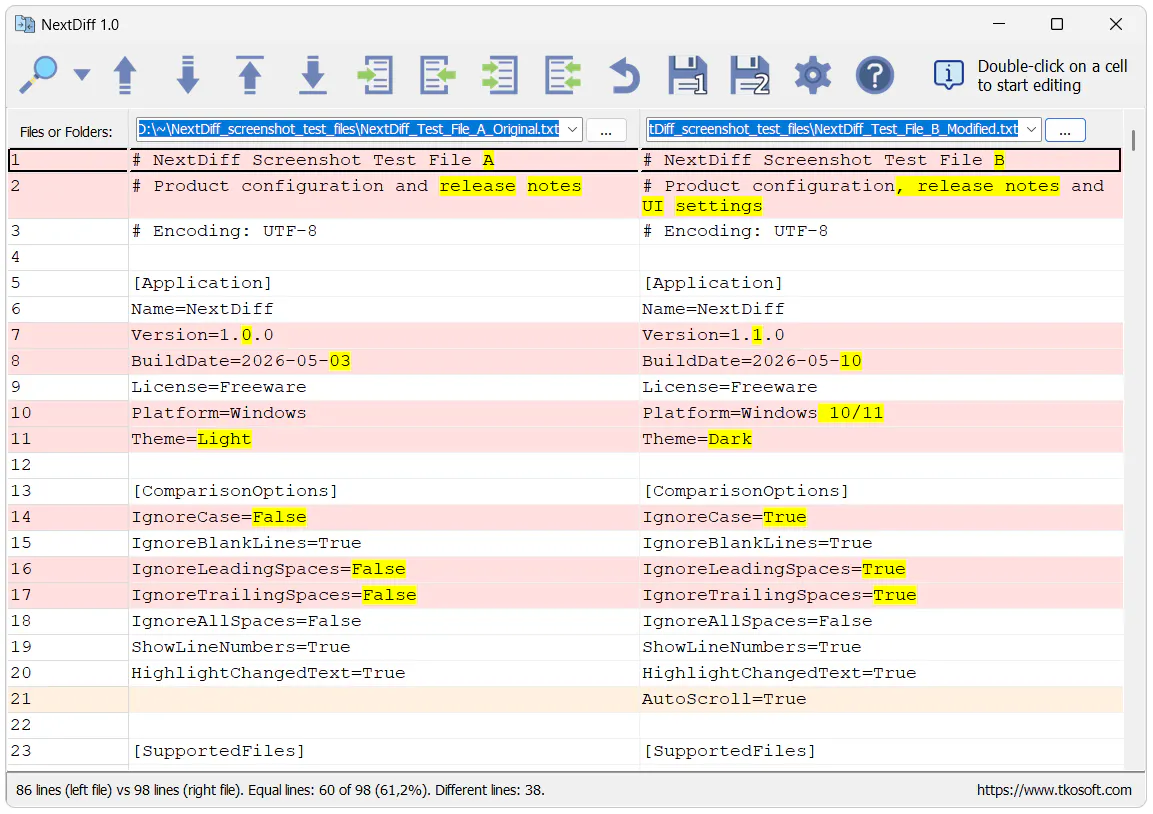Screen dimensions: 1153x814
Task: Select right cell 'Theme=Dark'
Action: (881, 439)
